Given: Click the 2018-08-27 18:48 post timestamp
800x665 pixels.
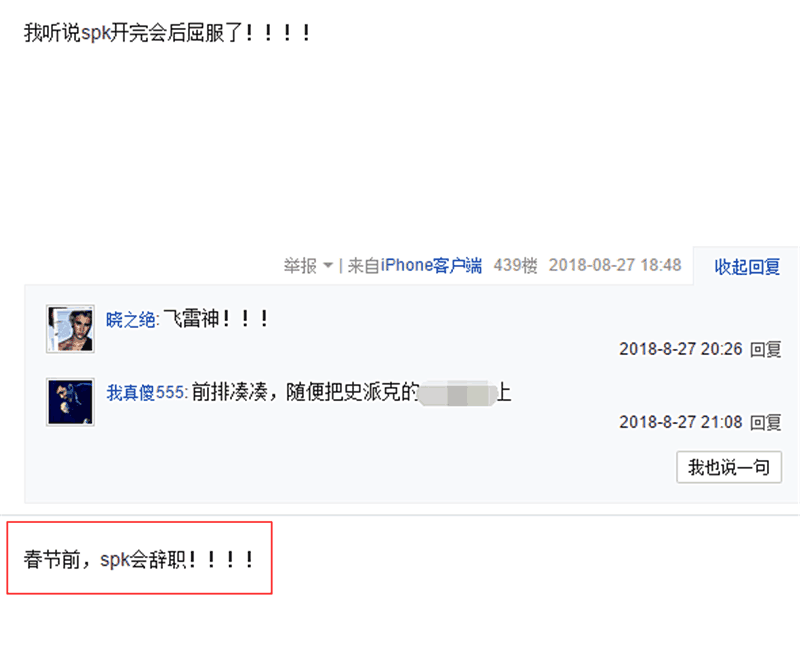Looking at the screenshot, I should [615, 265].
